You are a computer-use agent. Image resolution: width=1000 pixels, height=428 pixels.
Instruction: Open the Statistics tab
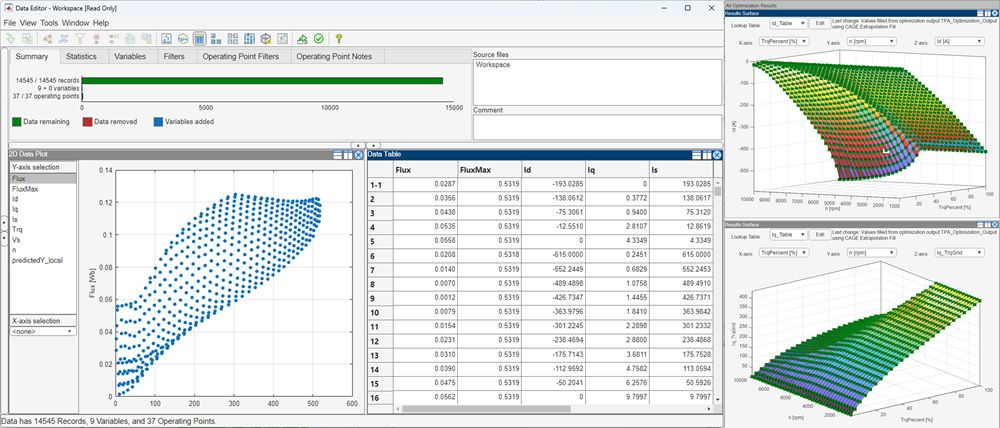pyautogui.click(x=81, y=57)
